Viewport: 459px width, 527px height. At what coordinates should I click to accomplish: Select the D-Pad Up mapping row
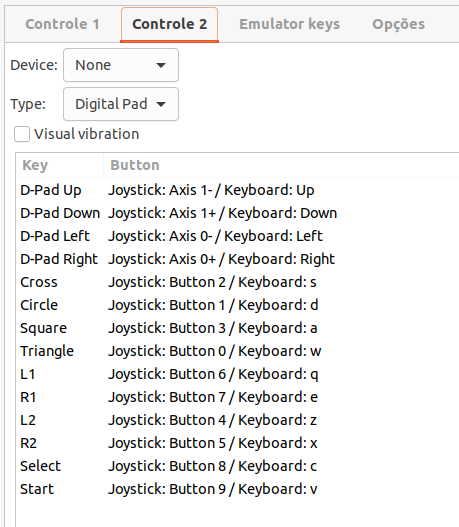click(238, 190)
